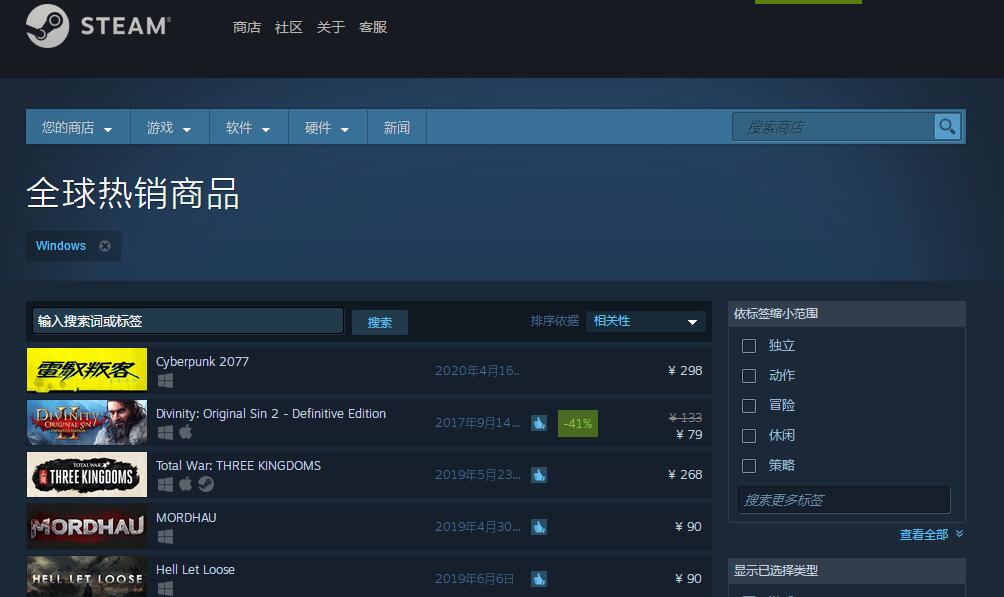Expand the 游戏 dropdown menu
Image resolution: width=1004 pixels, height=597 pixels.
pyautogui.click(x=170, y=127)
